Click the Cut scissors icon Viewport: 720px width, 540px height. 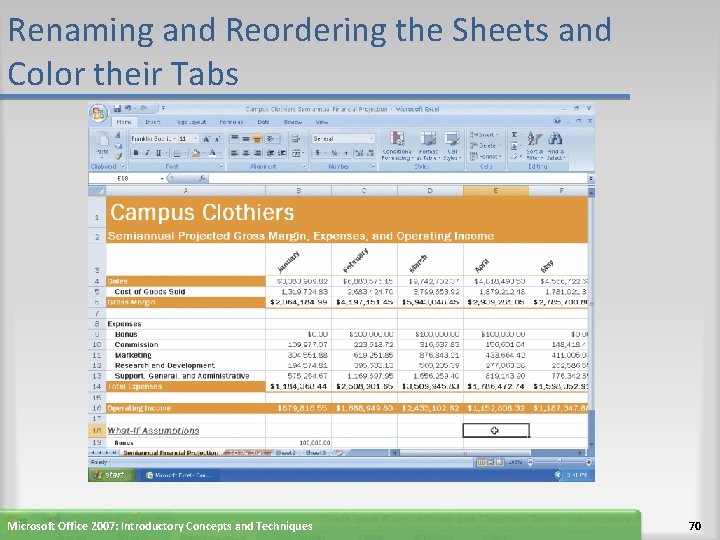(118, 135)
